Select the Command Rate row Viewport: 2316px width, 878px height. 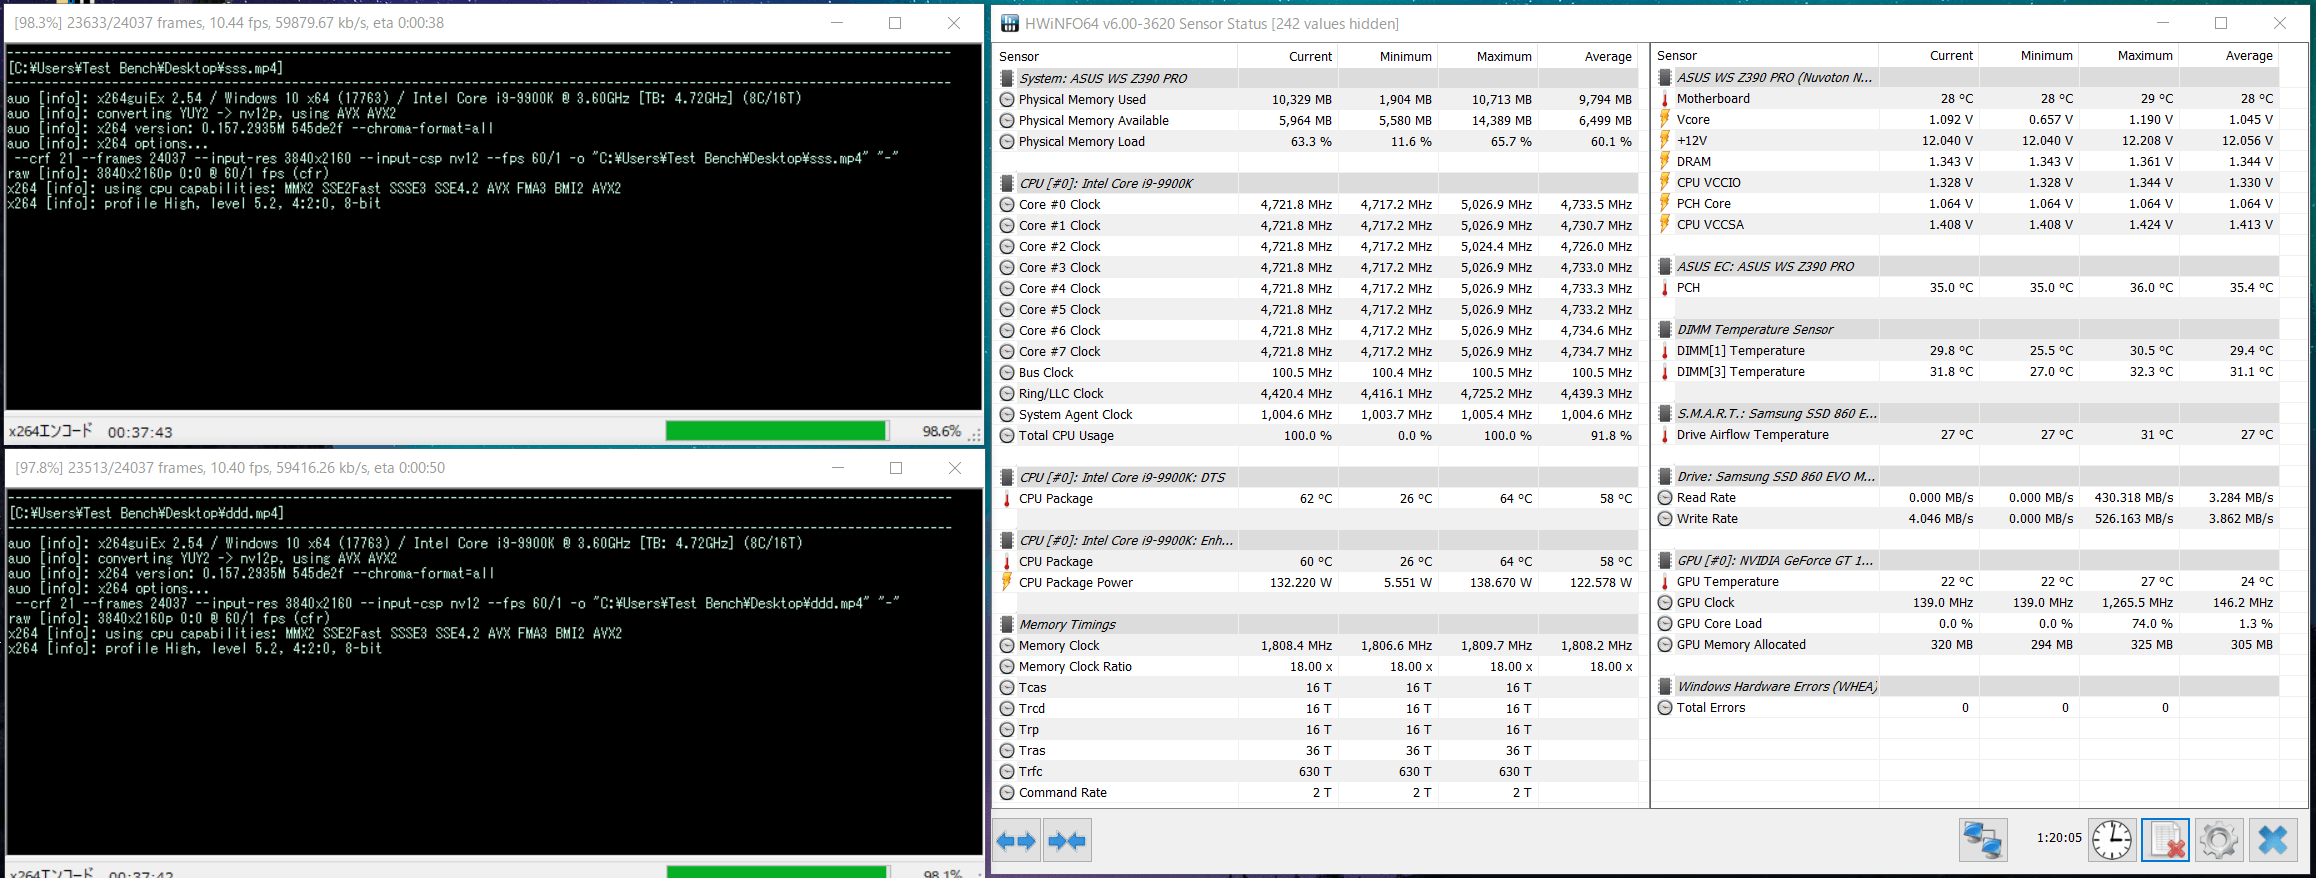tap(1316, 792)
